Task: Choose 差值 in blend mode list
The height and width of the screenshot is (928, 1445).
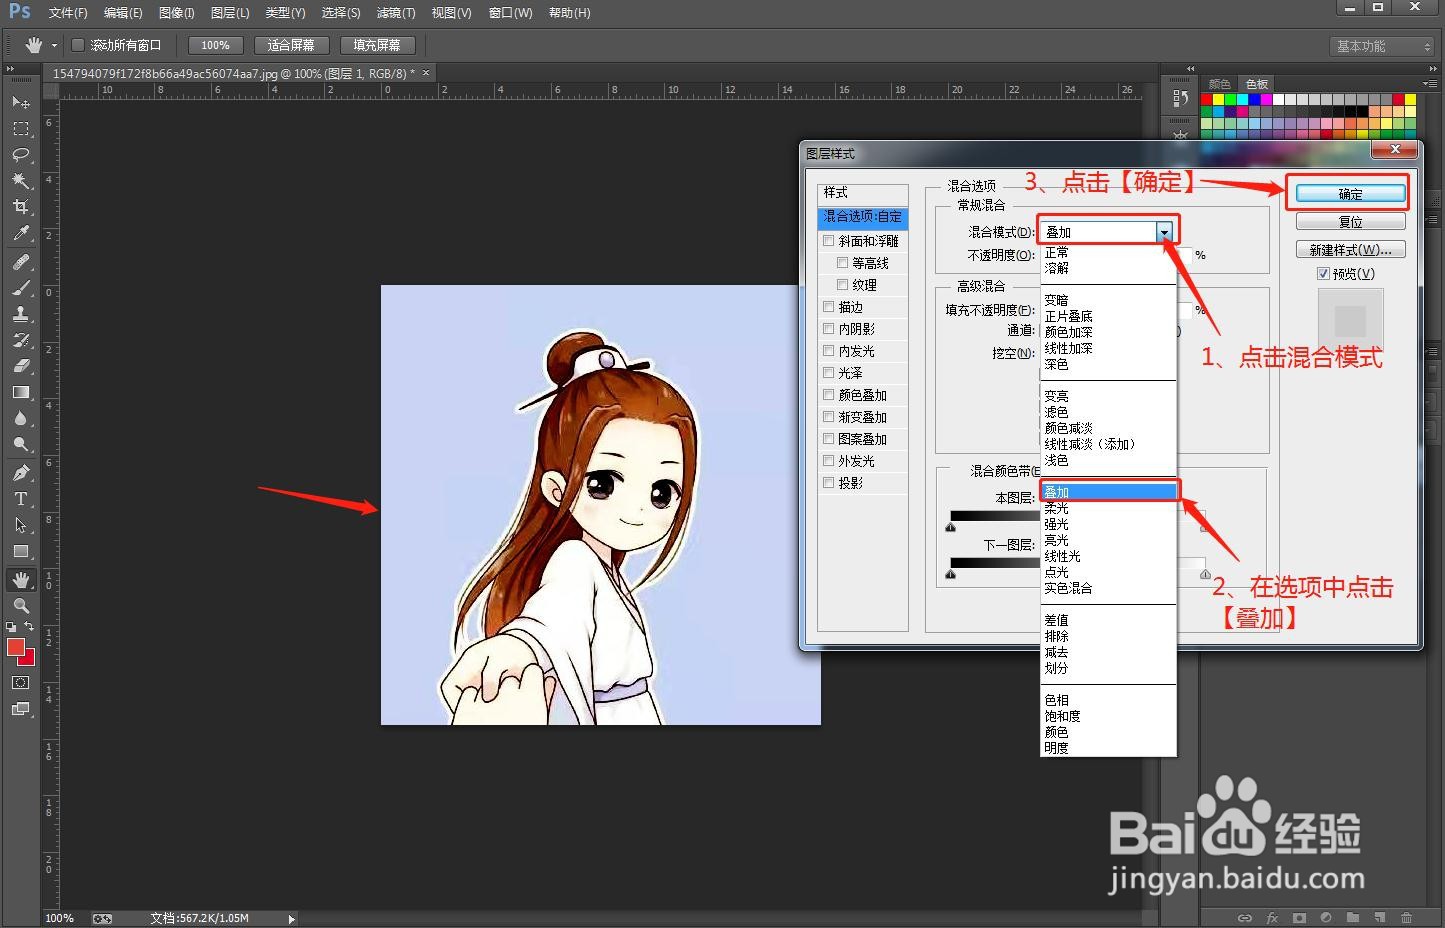Action: 1109,620
